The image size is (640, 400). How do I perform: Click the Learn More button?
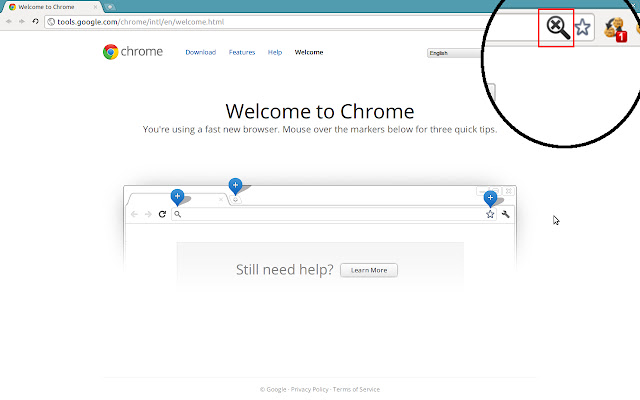[369, 270]
